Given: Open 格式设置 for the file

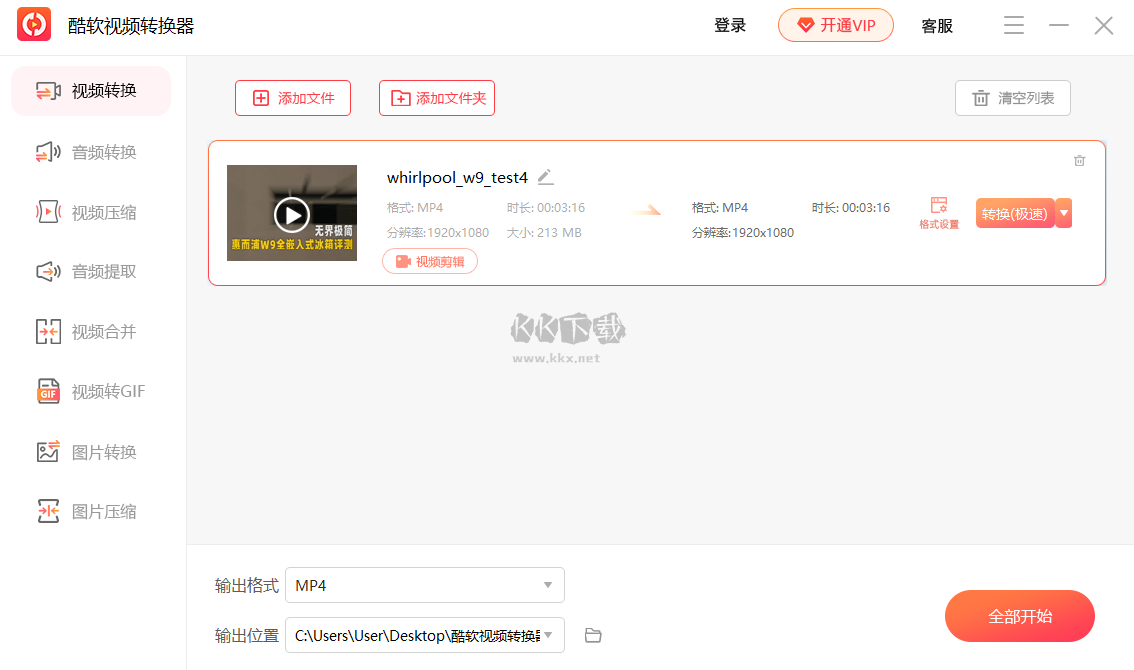Looking at the screenshot, I should (939, 213).
